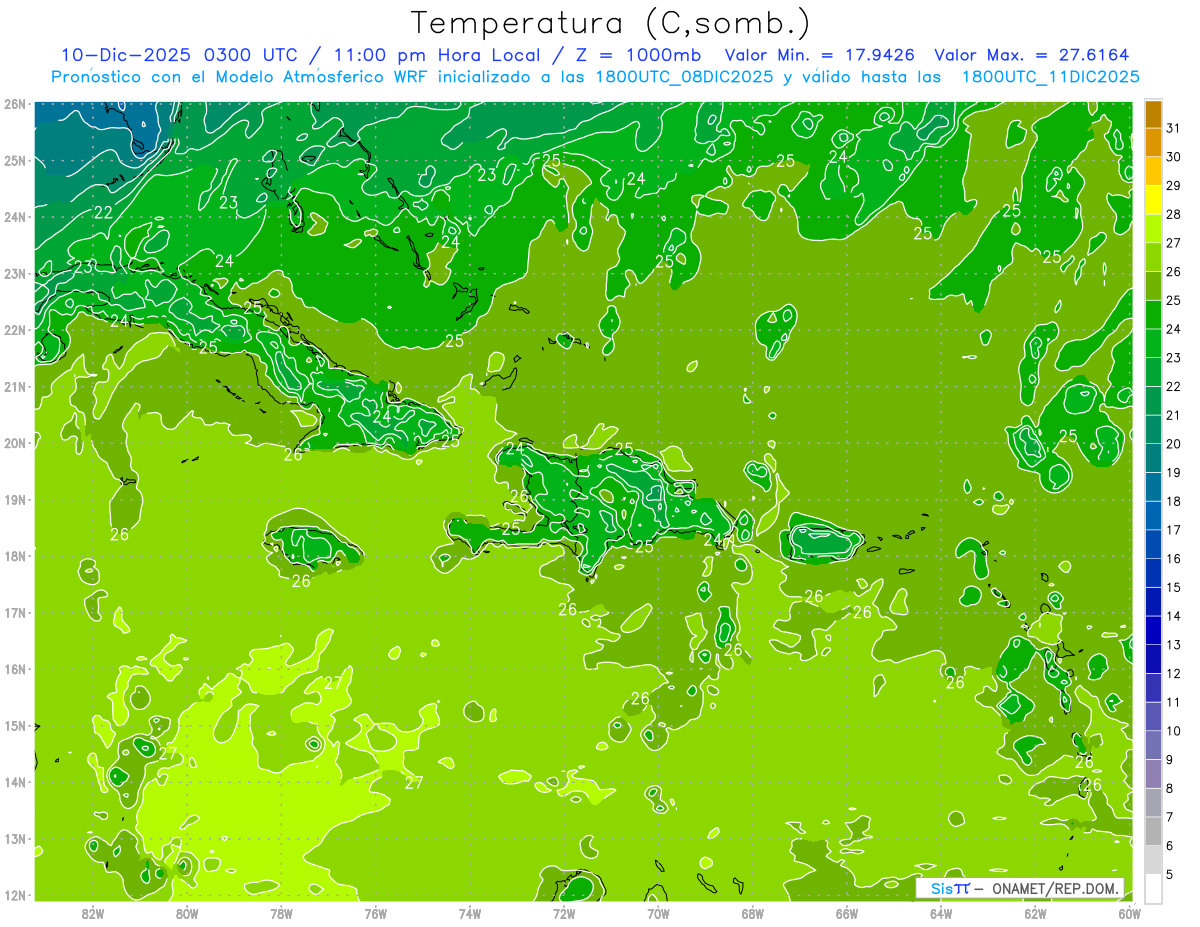
Task: Click the legend color swatch labeled 17
Action: pos(1153,516)
